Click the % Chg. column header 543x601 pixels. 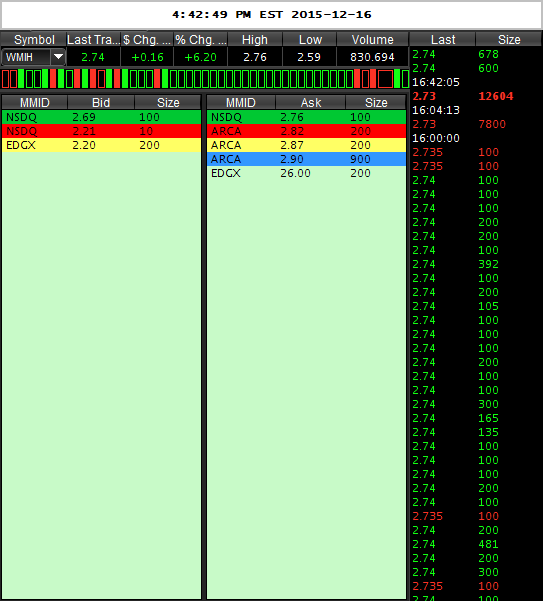[x=201, y=39]
